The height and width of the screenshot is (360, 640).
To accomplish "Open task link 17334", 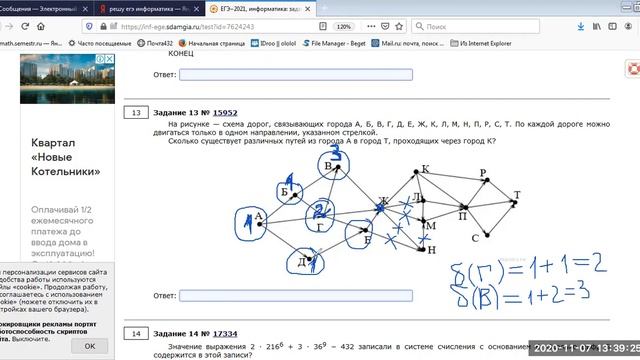I will click(225, 334).
